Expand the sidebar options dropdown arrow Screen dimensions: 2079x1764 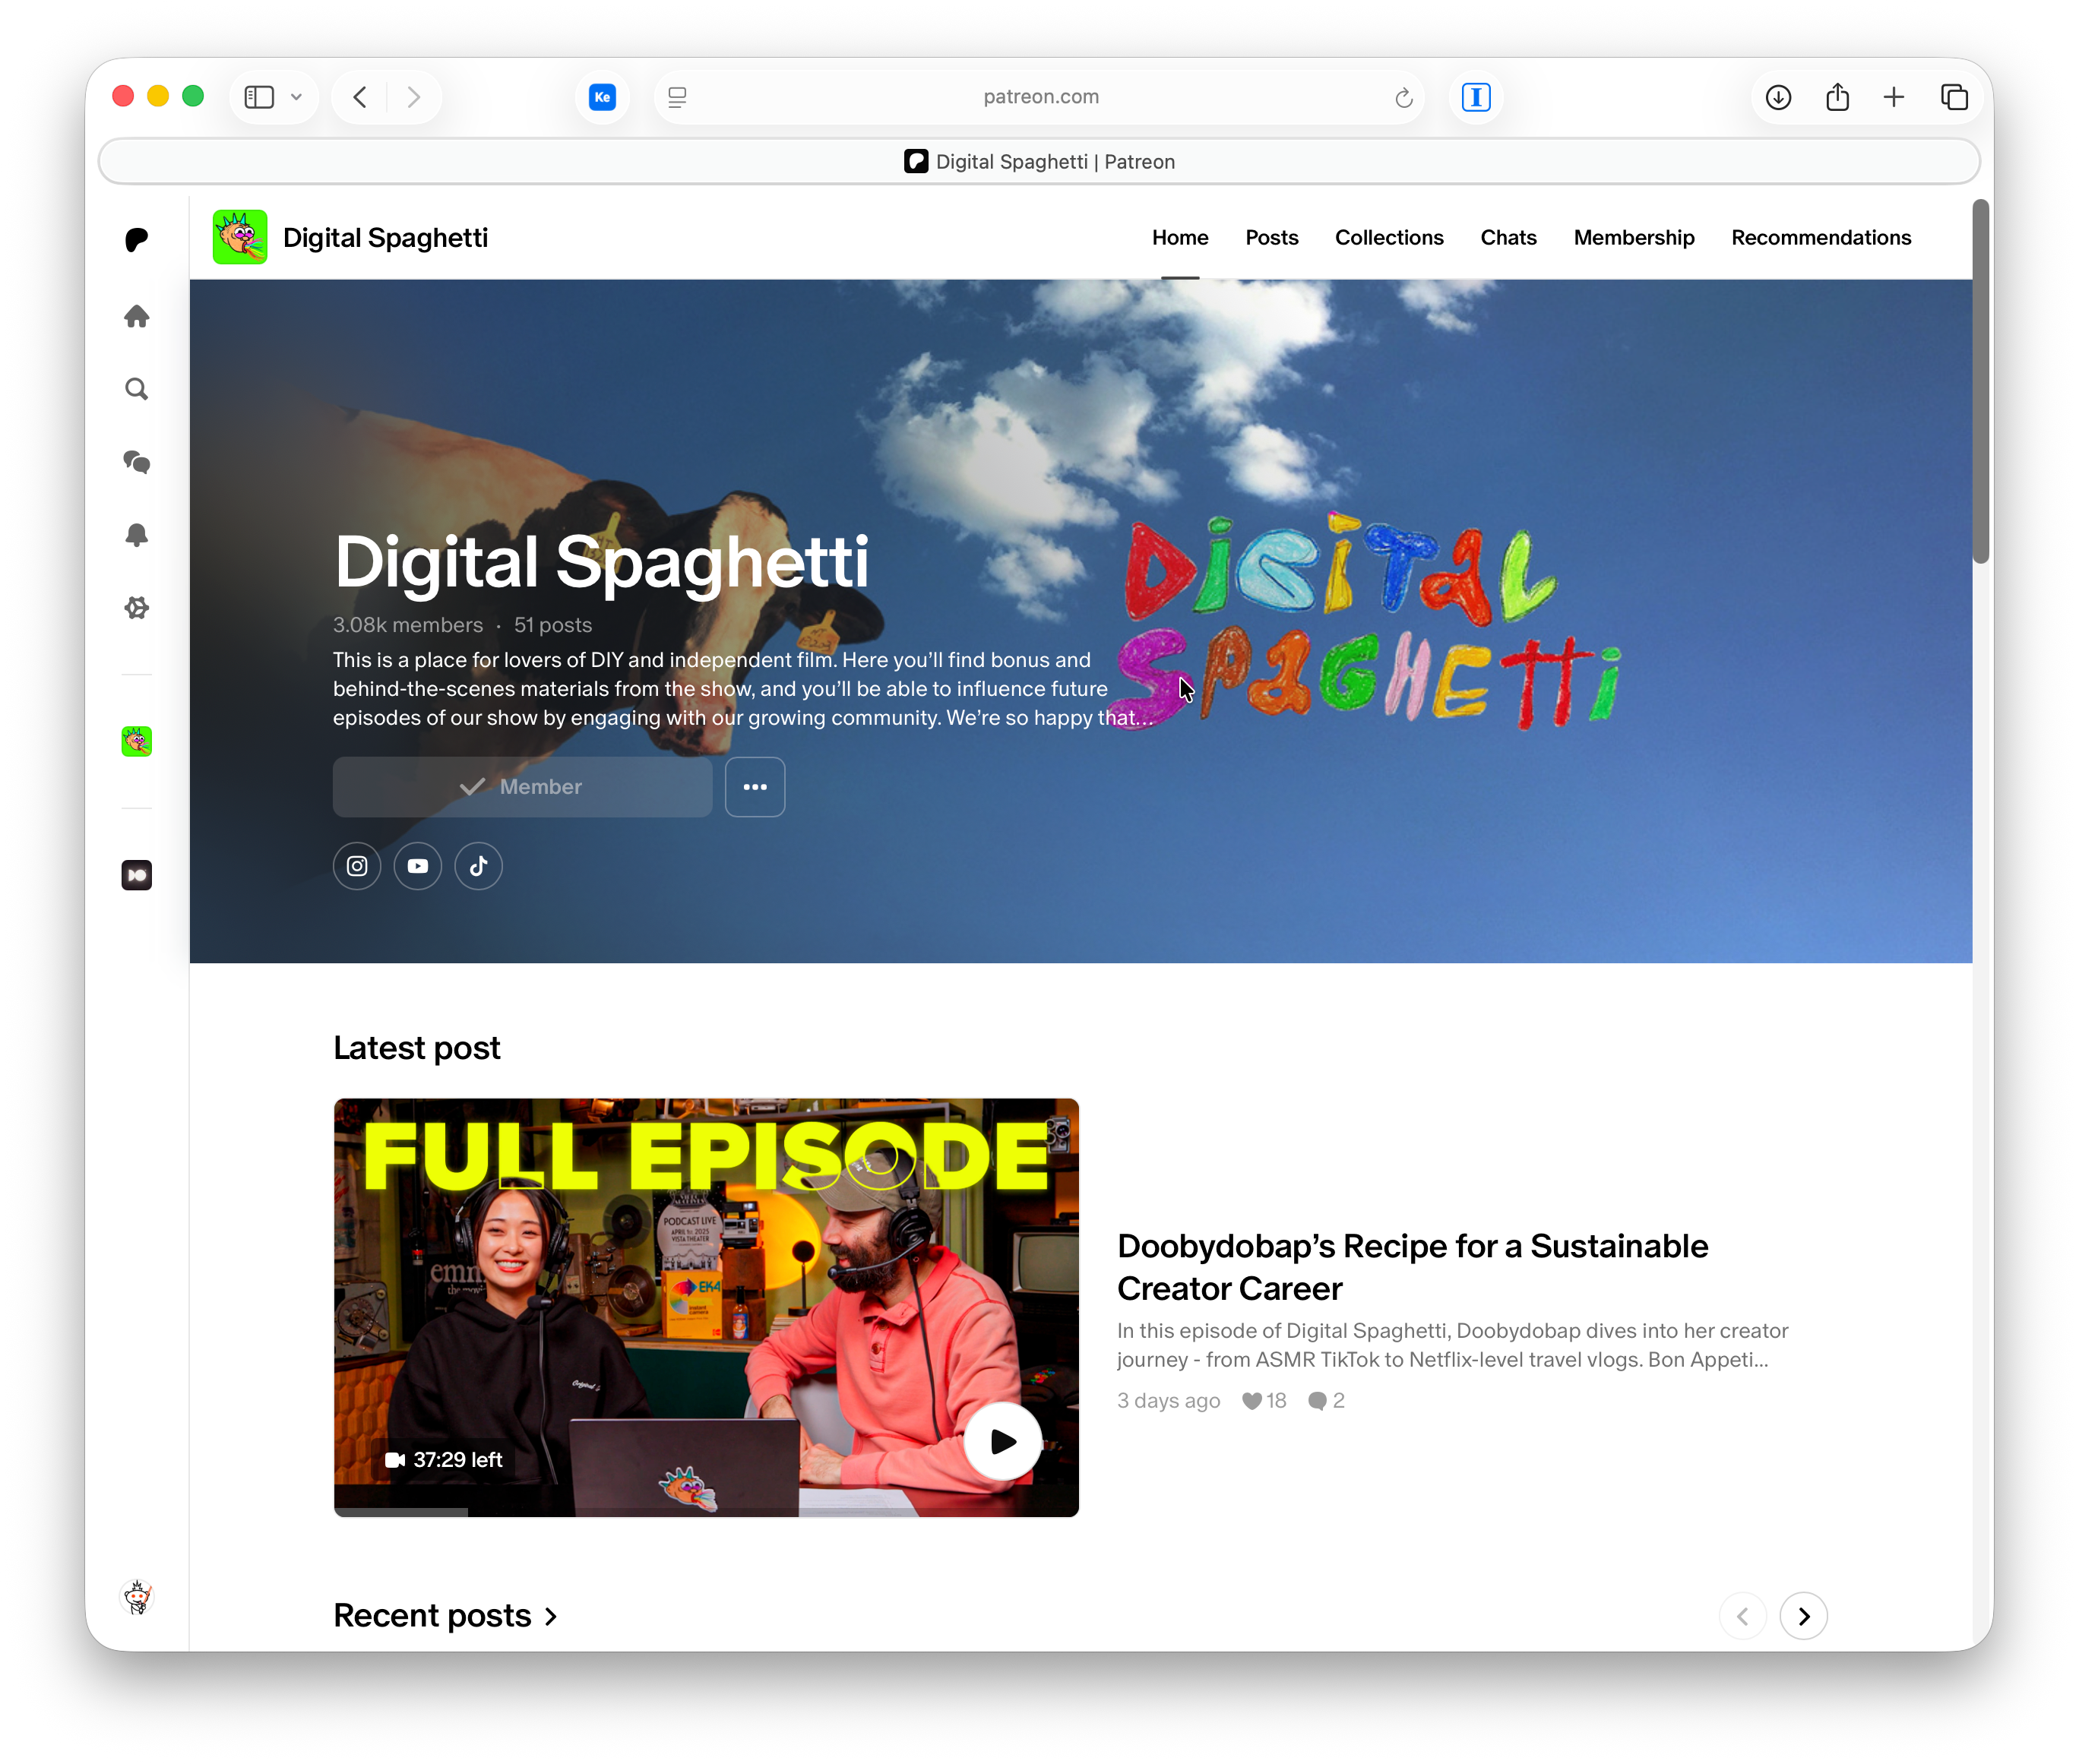pos(296,97)
